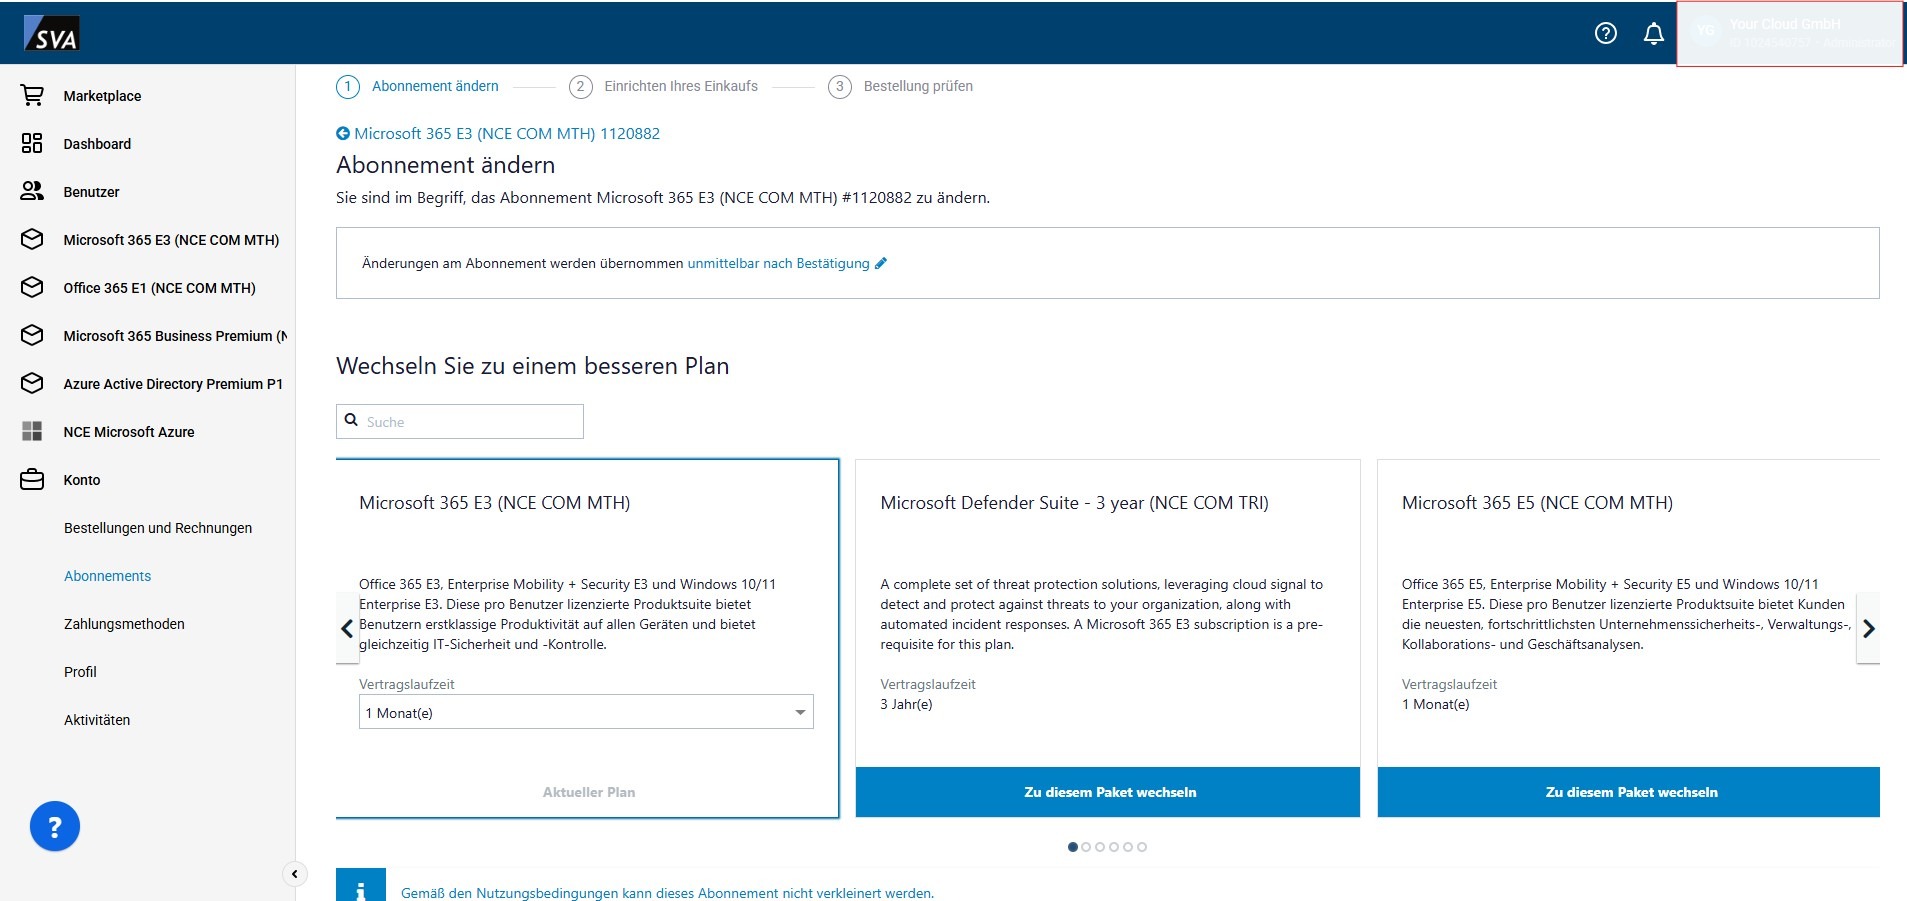Click the Benutzer people icon
This screenshot has width=1907, height=901.
pyautogui.click(x=32, y=191)
